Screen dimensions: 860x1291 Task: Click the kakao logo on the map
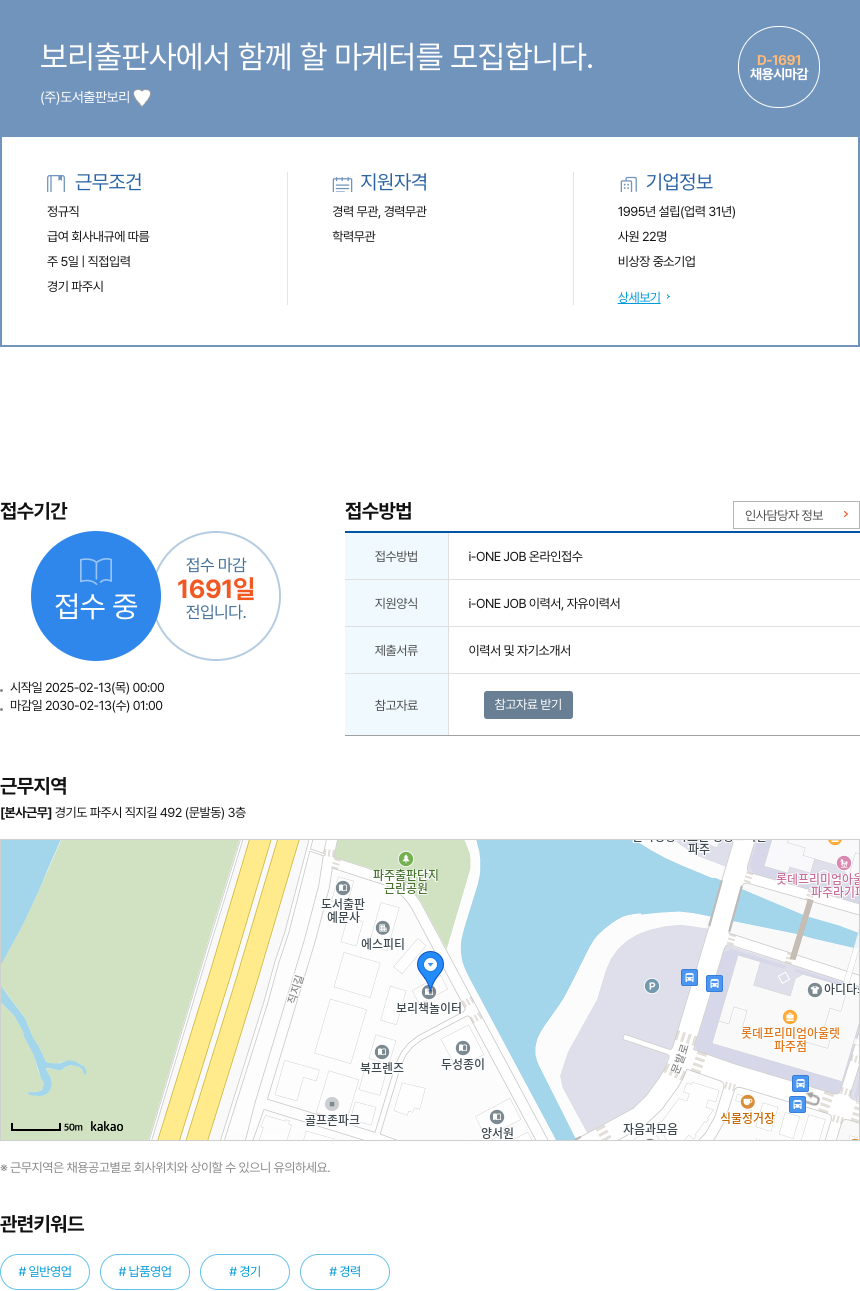point(107,1126)
